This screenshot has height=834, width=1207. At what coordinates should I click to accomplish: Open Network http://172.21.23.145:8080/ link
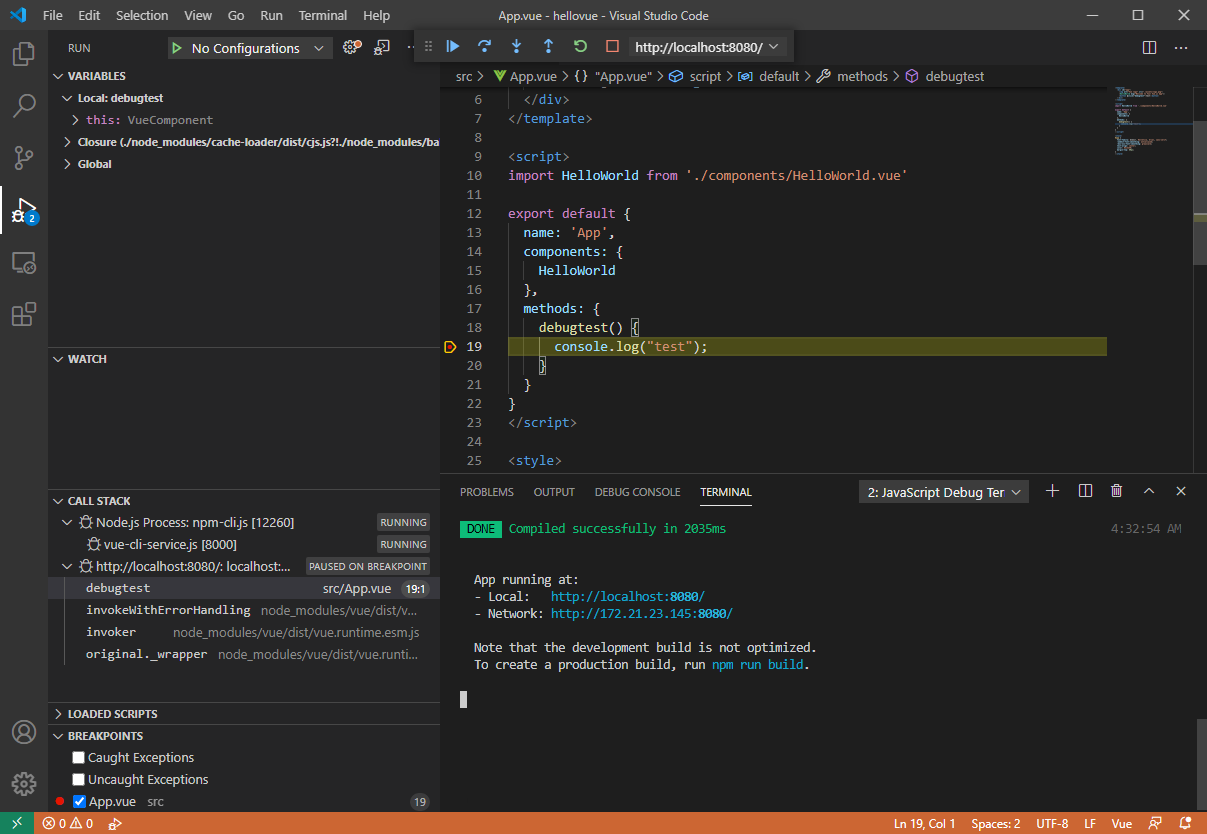642,614
